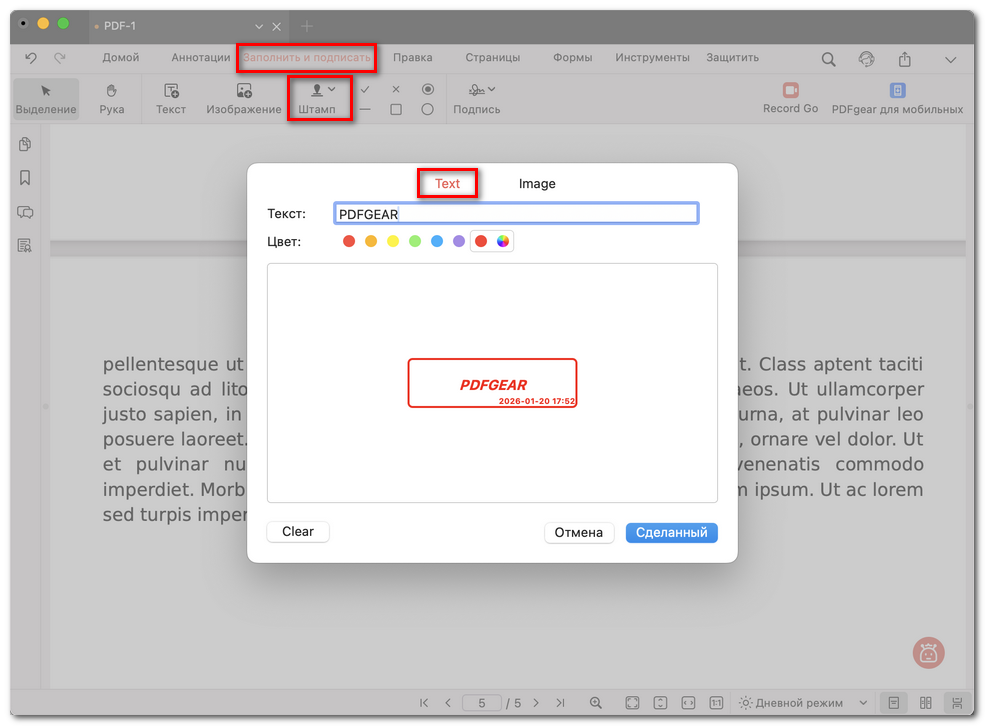Open the bookmarks sidebar panel
This screenshot has height=726, width=985.
coord(25,178)
